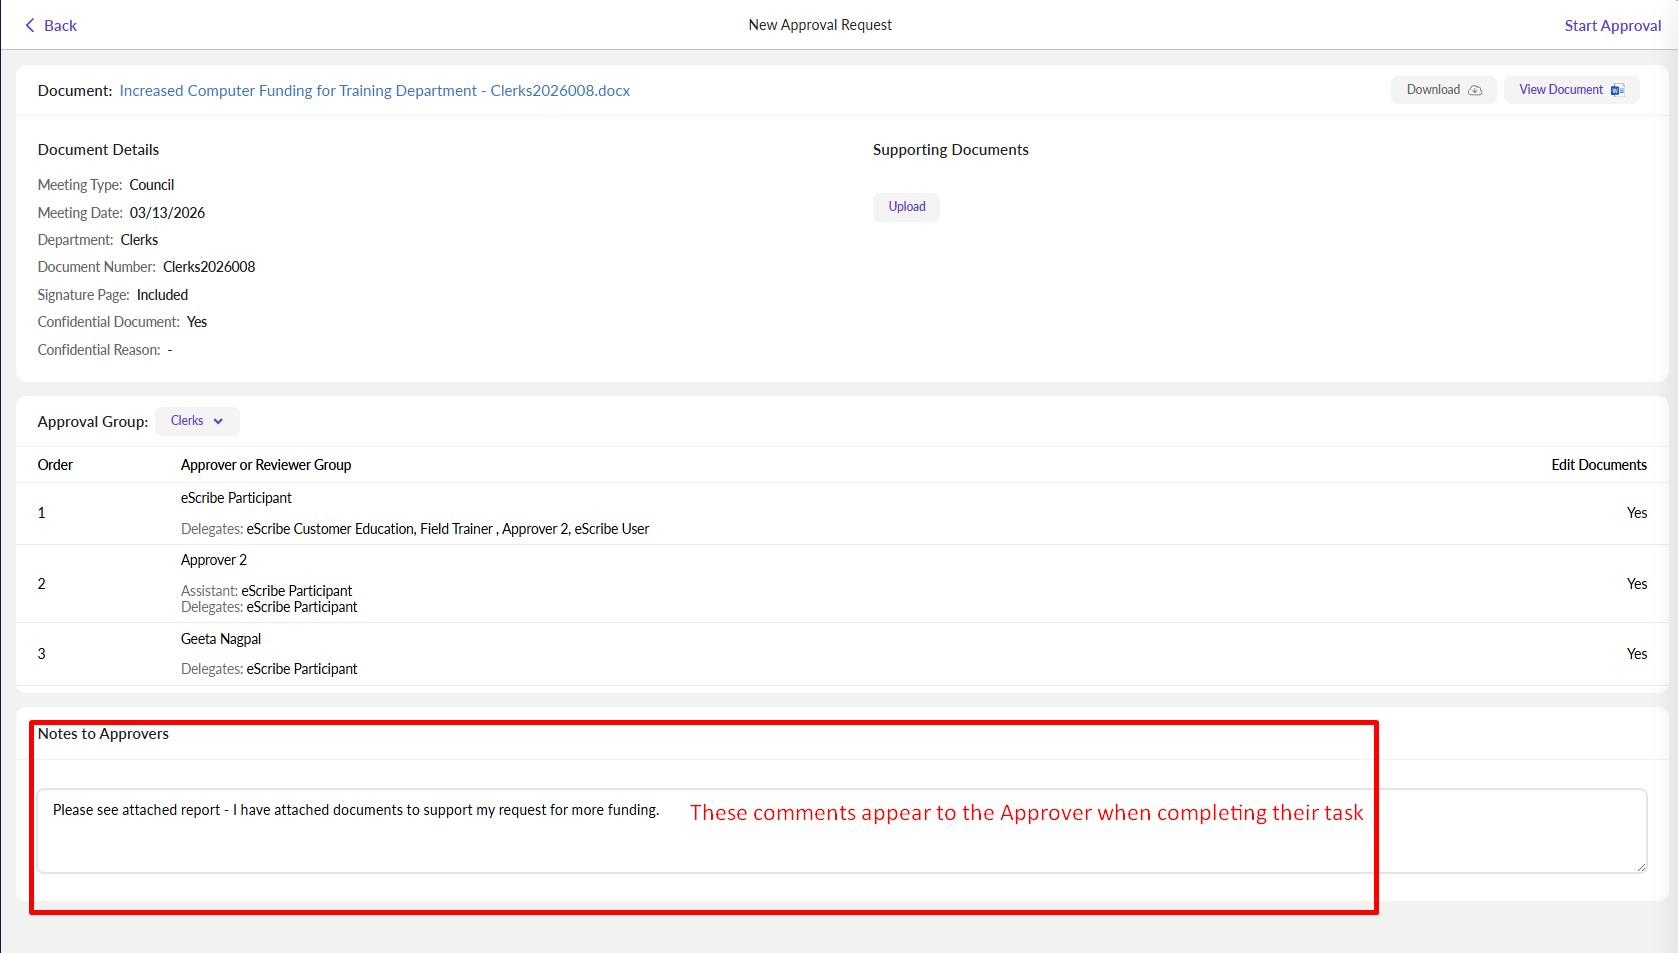Screen dimensions: 1678x953
Task: Select the Approver 2 row name
Action: [213, 560]
